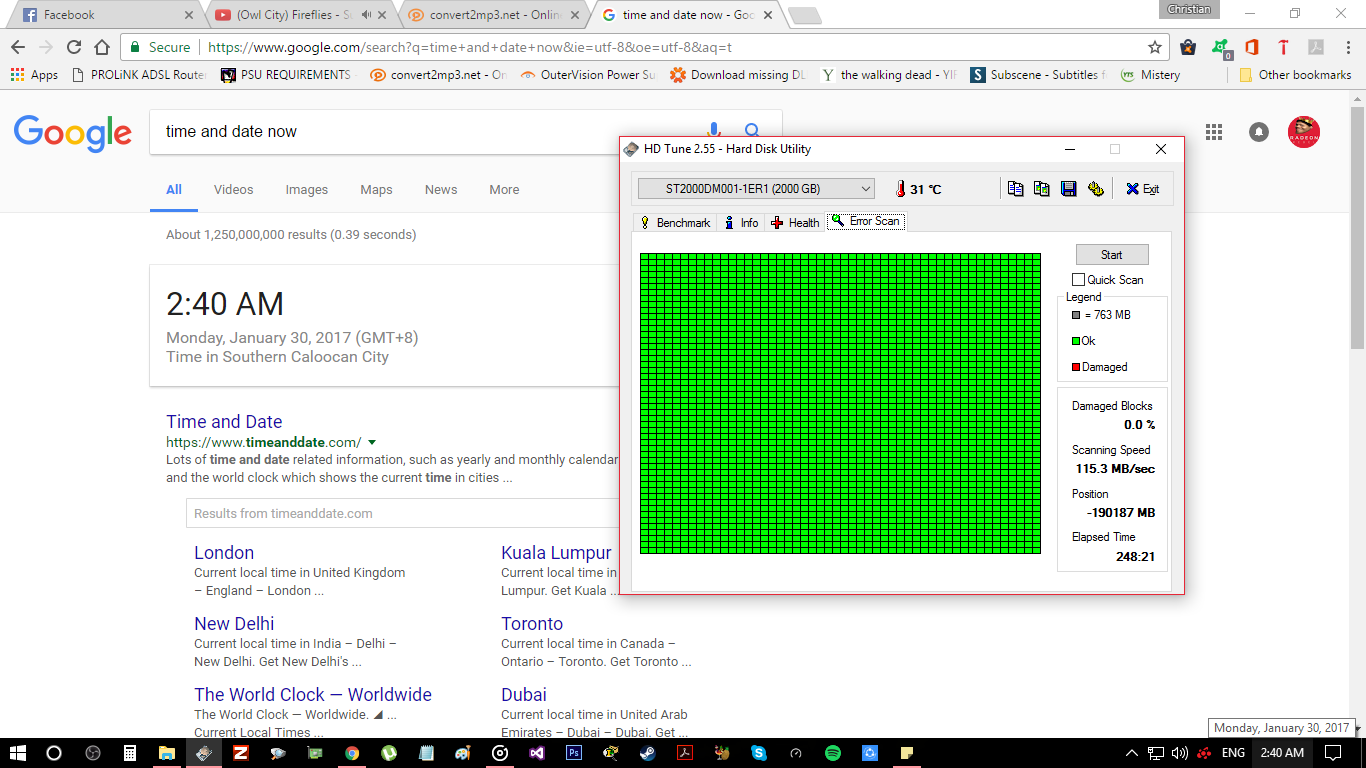The width and height of the screenshot is (1366, 768).
Task: Switch to the Health tab
Action: click(x=795, y=222)
